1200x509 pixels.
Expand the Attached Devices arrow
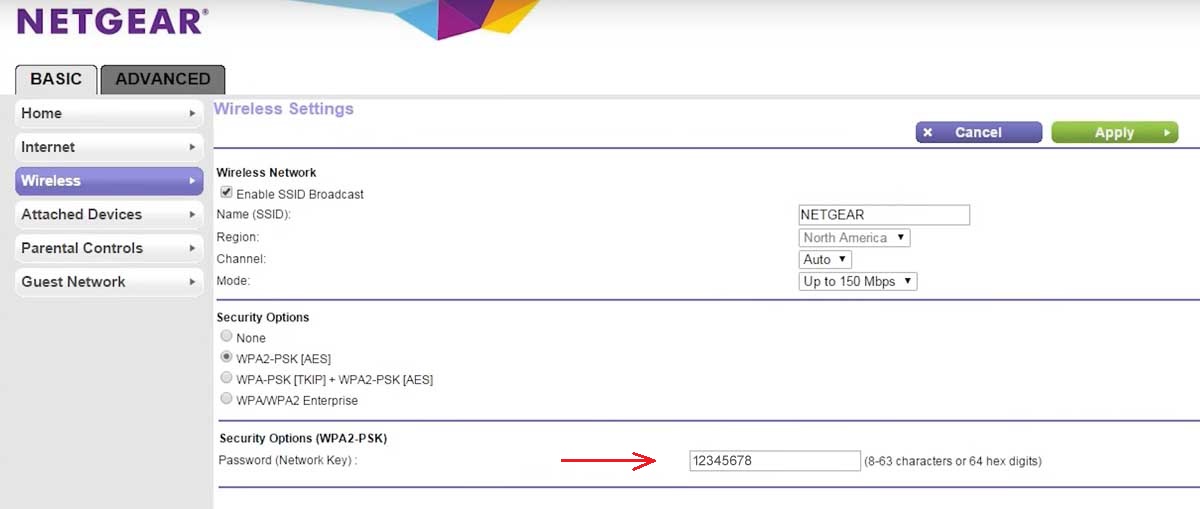pos(192,215)
